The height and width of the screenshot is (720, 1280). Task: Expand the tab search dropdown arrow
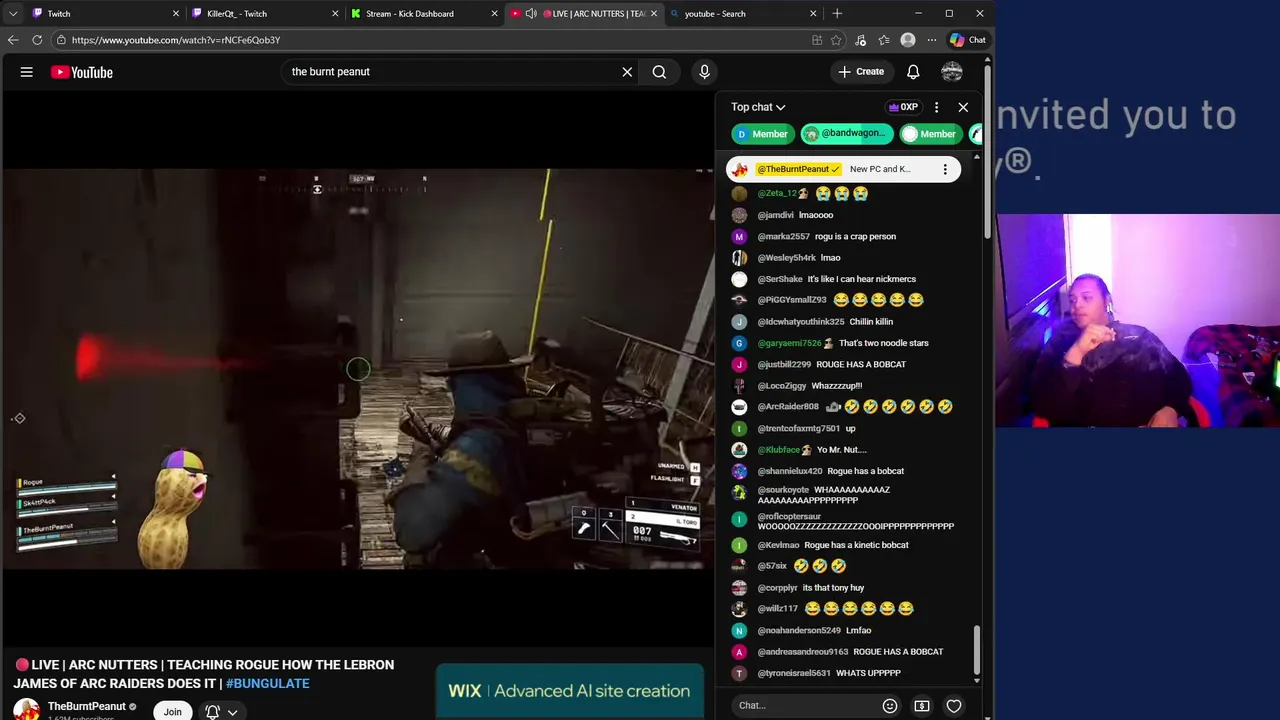pyautogui.click(x=13, y=14)
